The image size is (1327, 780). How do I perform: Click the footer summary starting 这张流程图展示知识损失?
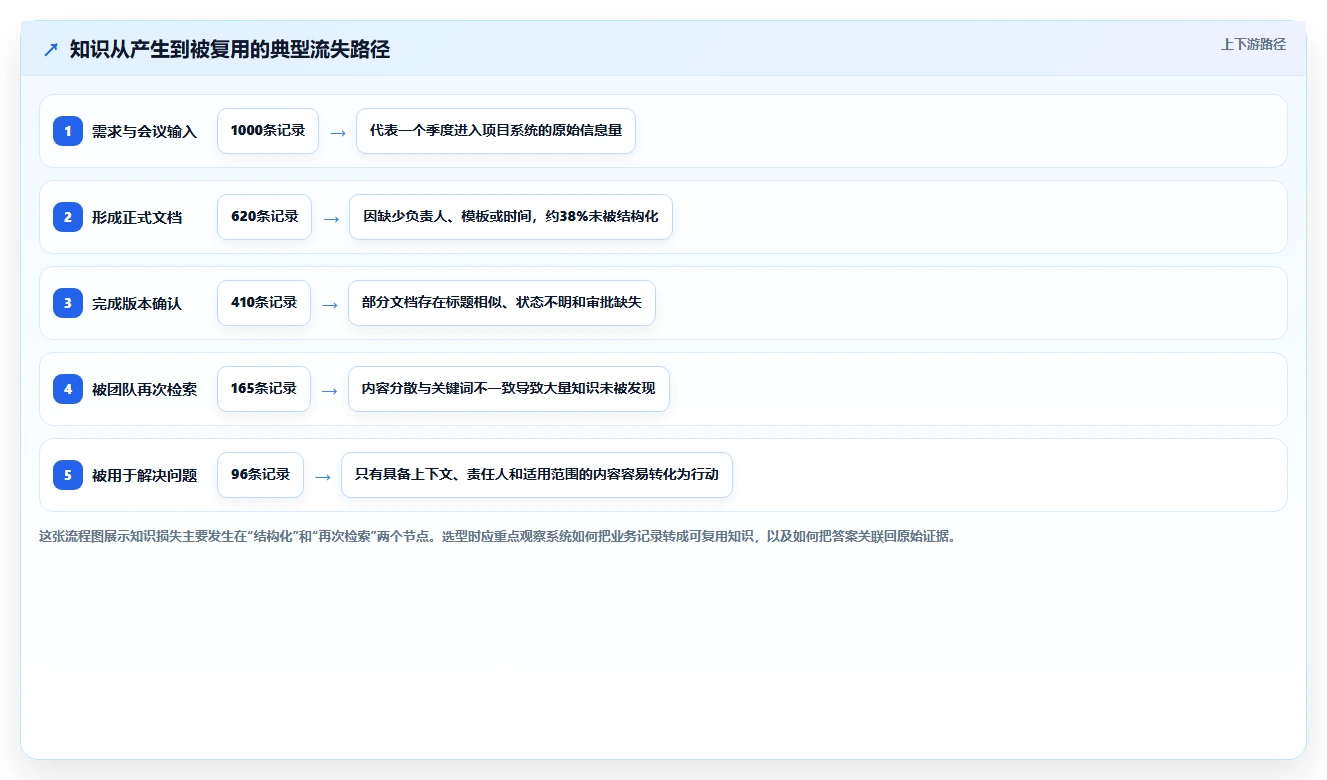(497, 536)
